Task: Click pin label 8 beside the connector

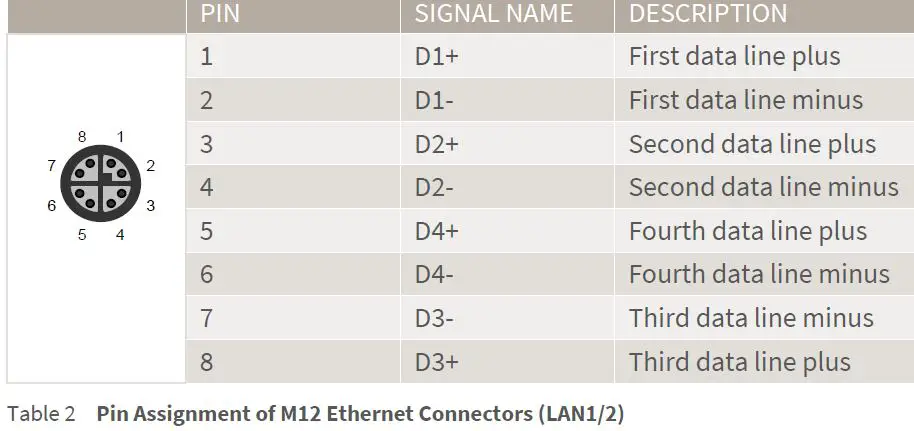Action: 82,137
